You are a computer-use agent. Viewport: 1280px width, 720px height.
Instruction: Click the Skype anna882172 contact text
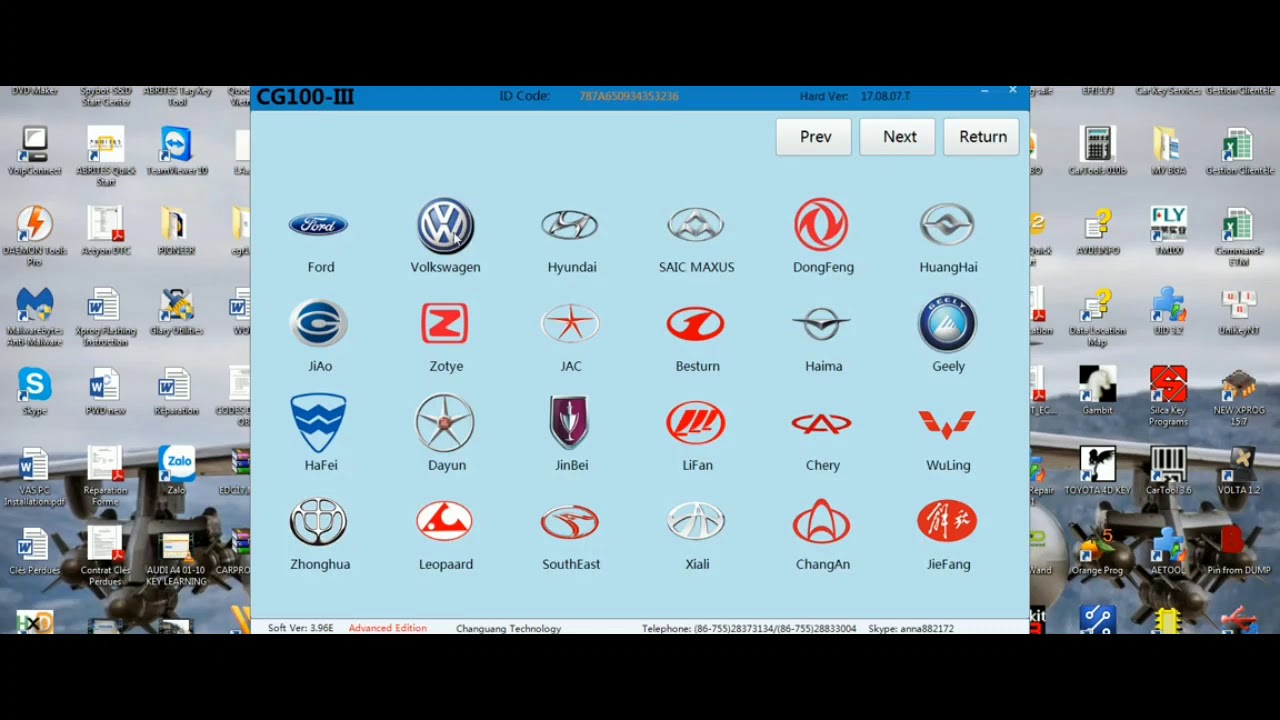point(911,628)
